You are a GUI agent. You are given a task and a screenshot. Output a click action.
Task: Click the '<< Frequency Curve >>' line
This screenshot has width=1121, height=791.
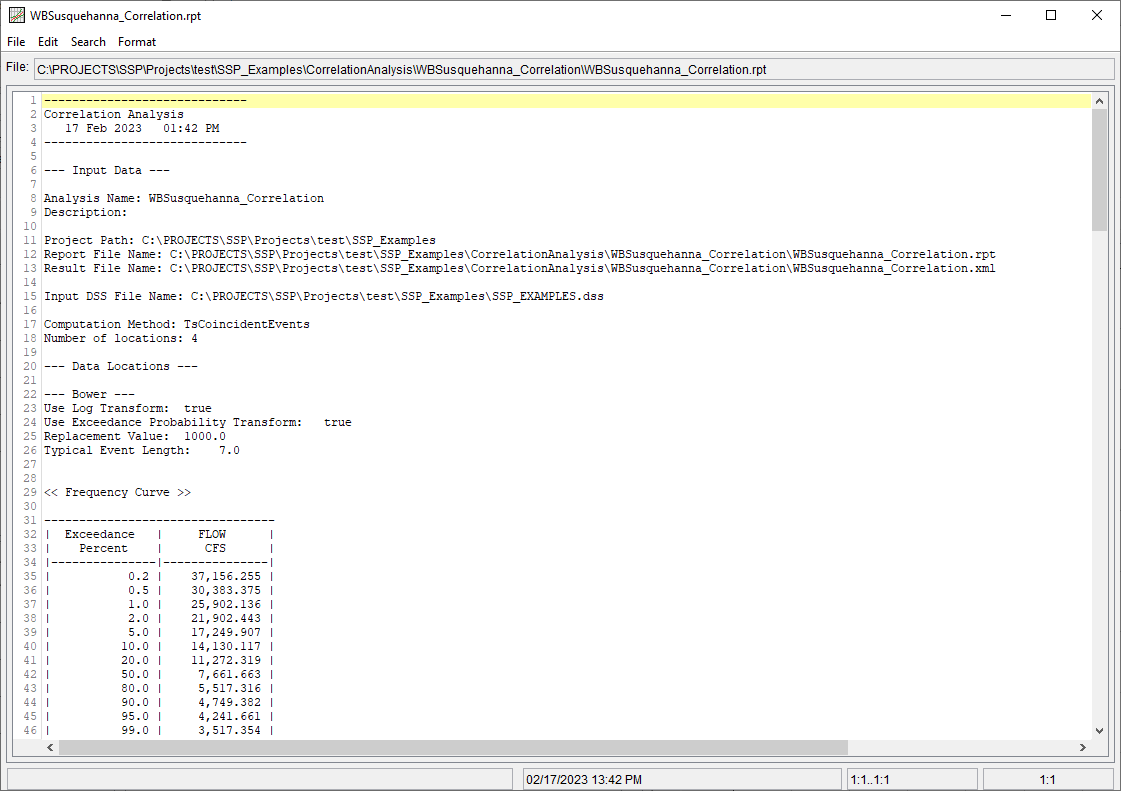[117, 493]
